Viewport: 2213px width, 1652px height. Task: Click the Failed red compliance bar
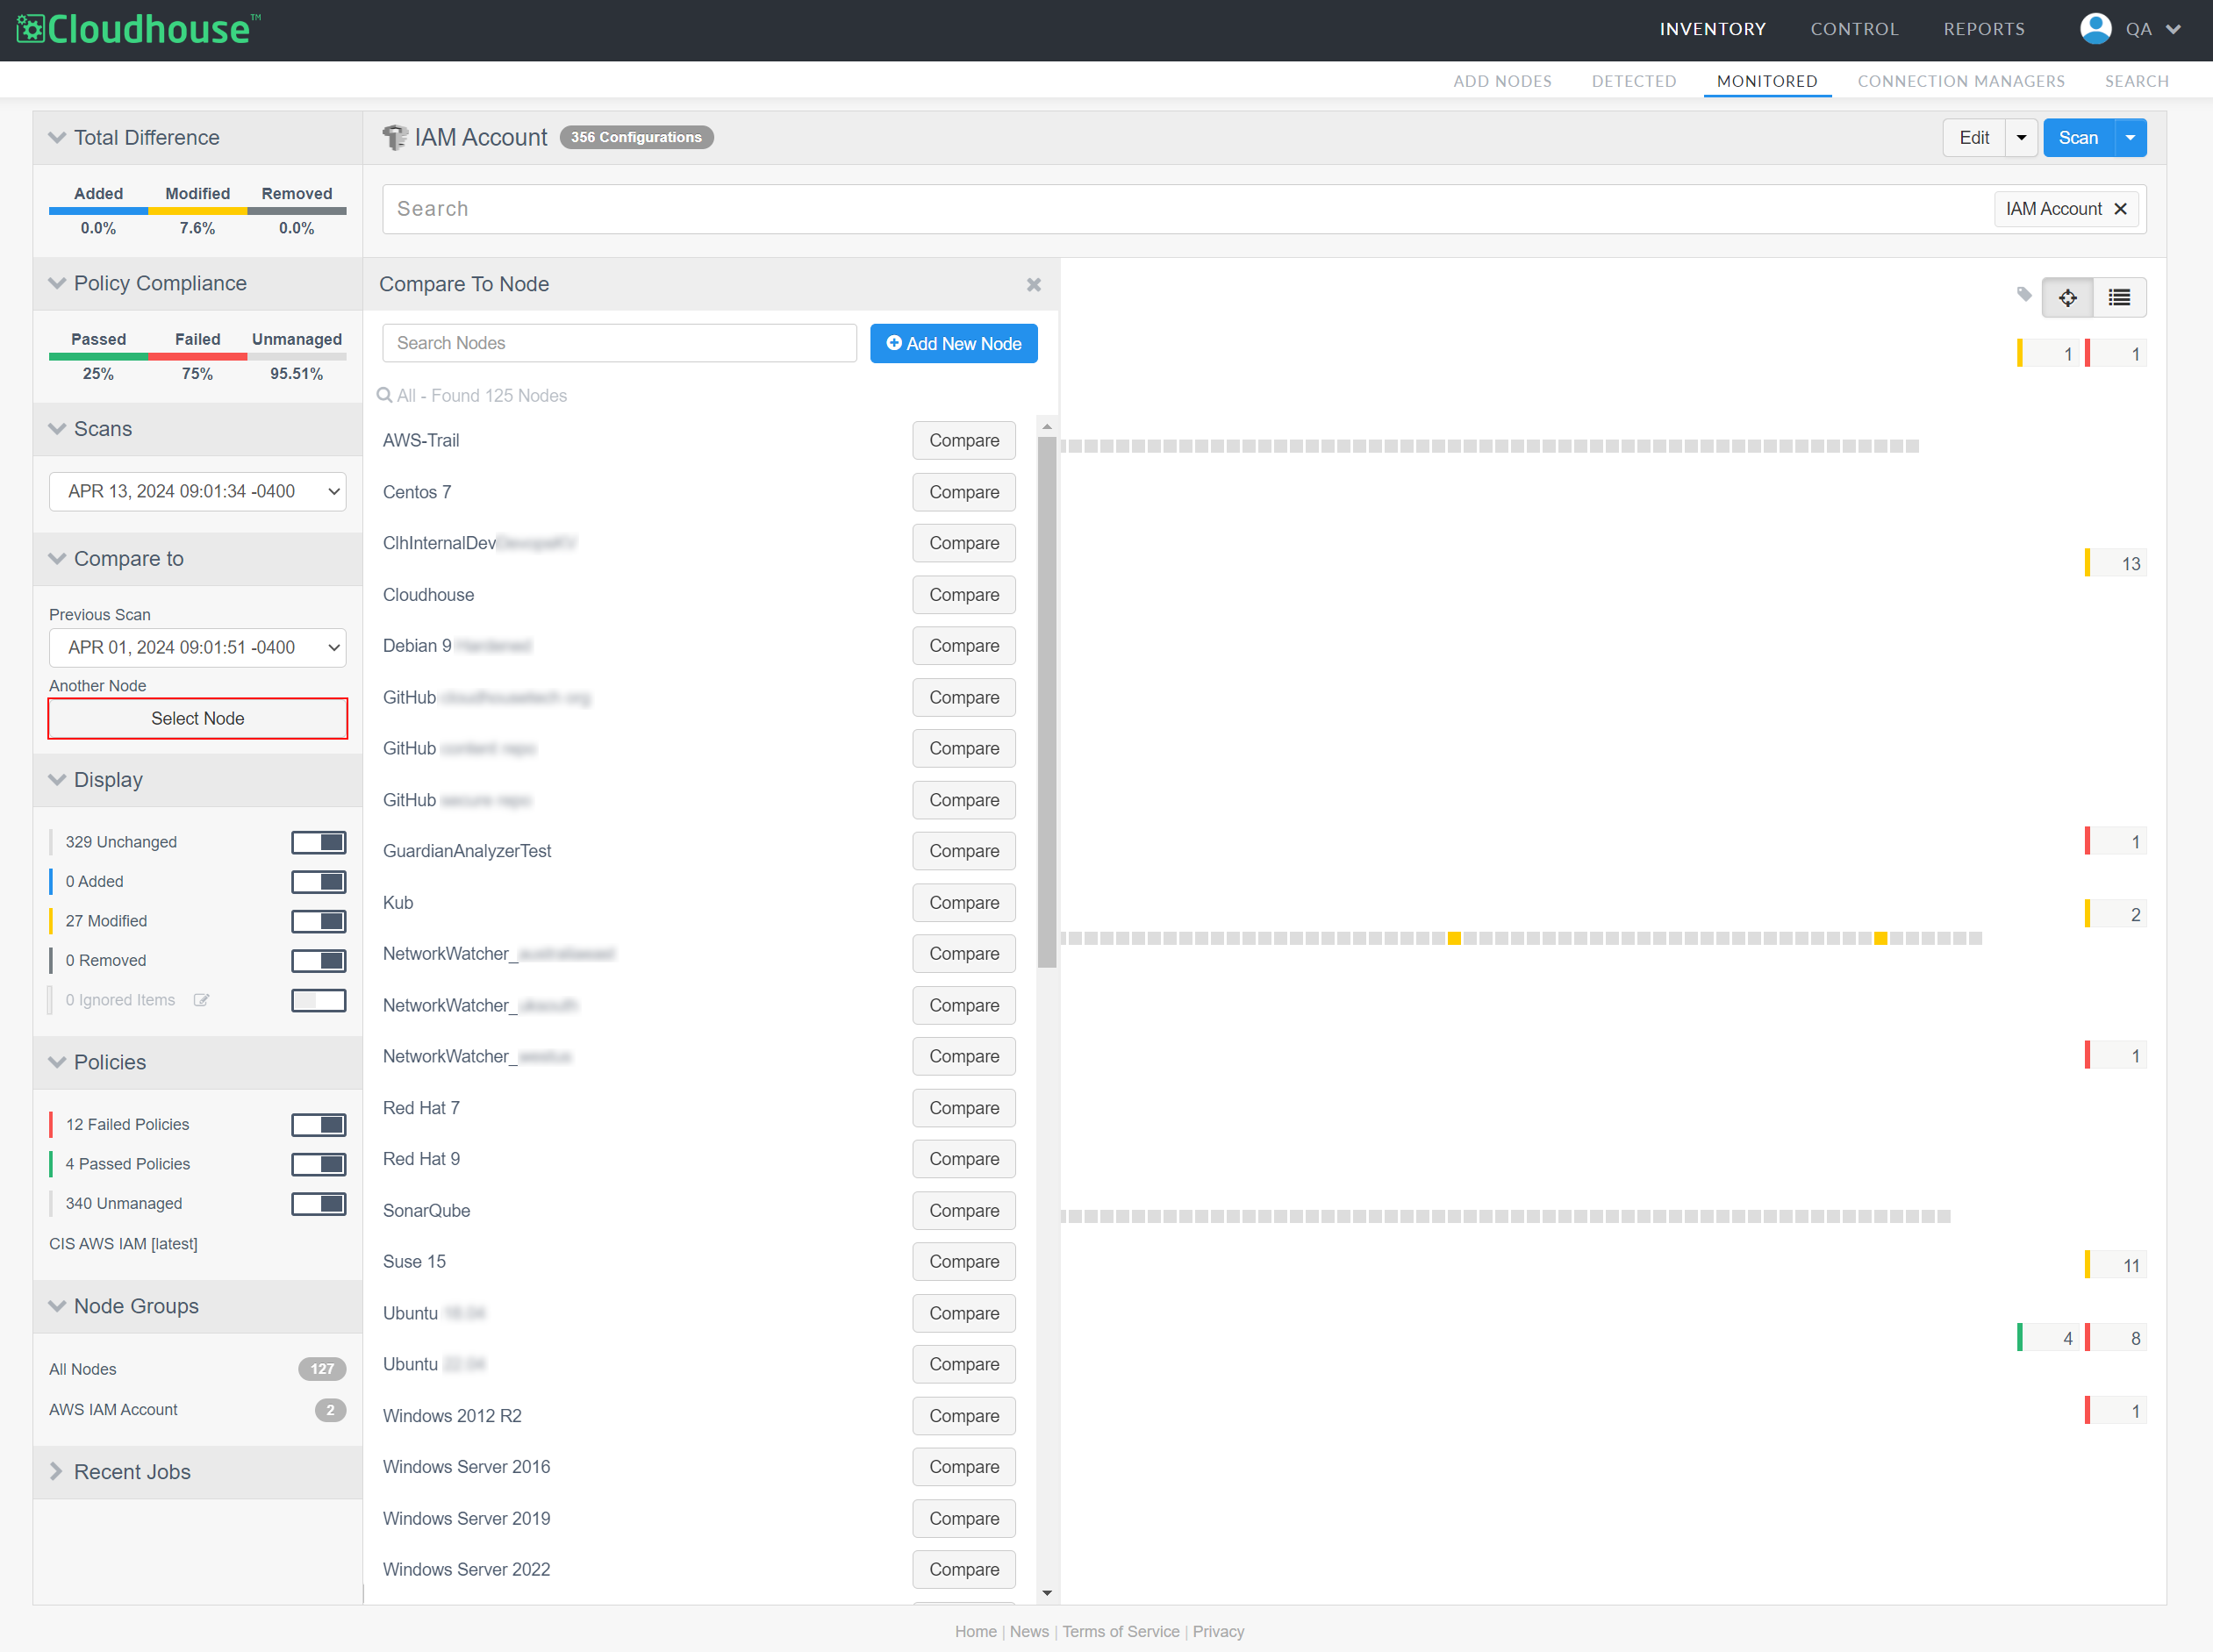pyautogui.click(x=198, y=357)
